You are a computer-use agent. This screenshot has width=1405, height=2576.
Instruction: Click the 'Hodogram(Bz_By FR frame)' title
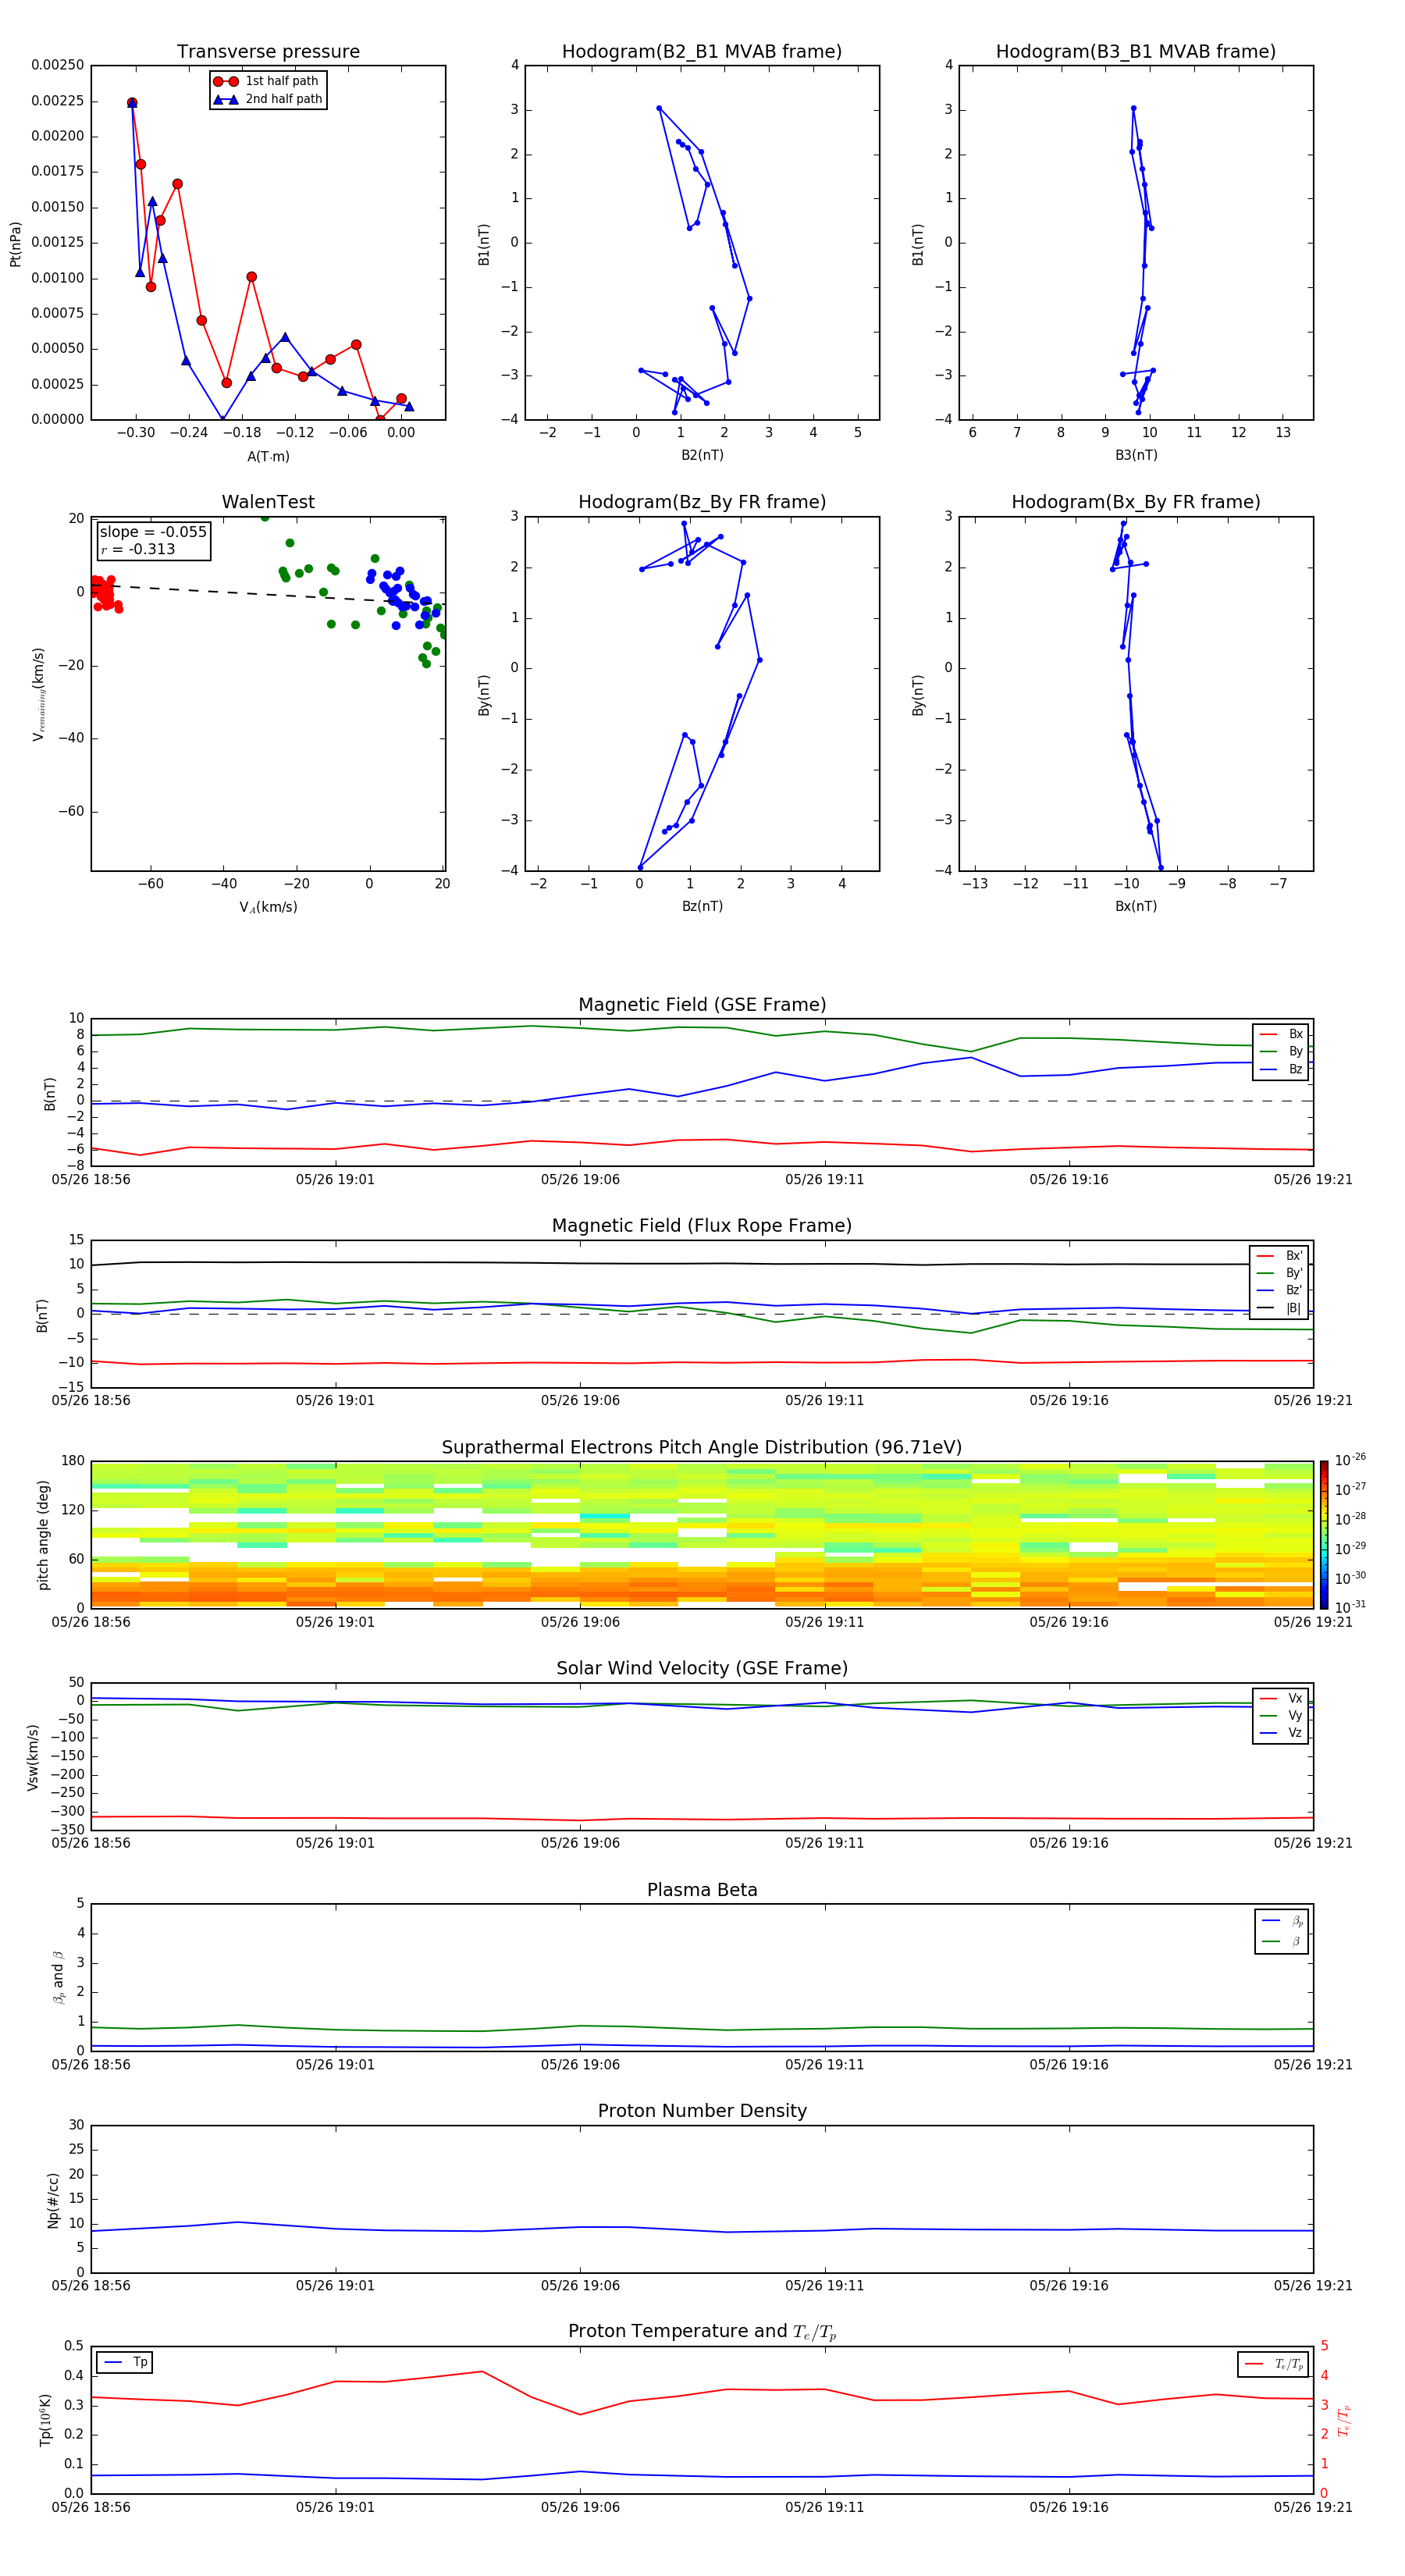tap(702, 502)
